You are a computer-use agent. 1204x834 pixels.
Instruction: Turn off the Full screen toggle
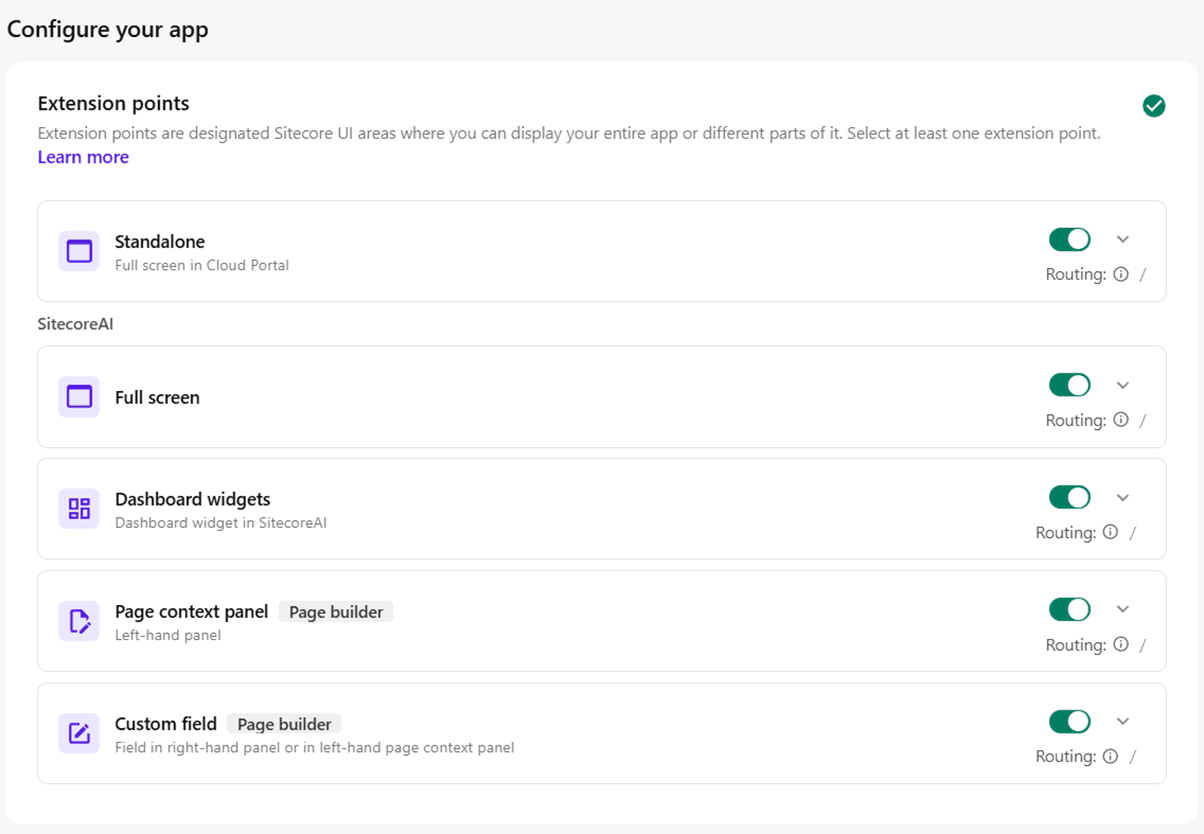click(1069, 385)
